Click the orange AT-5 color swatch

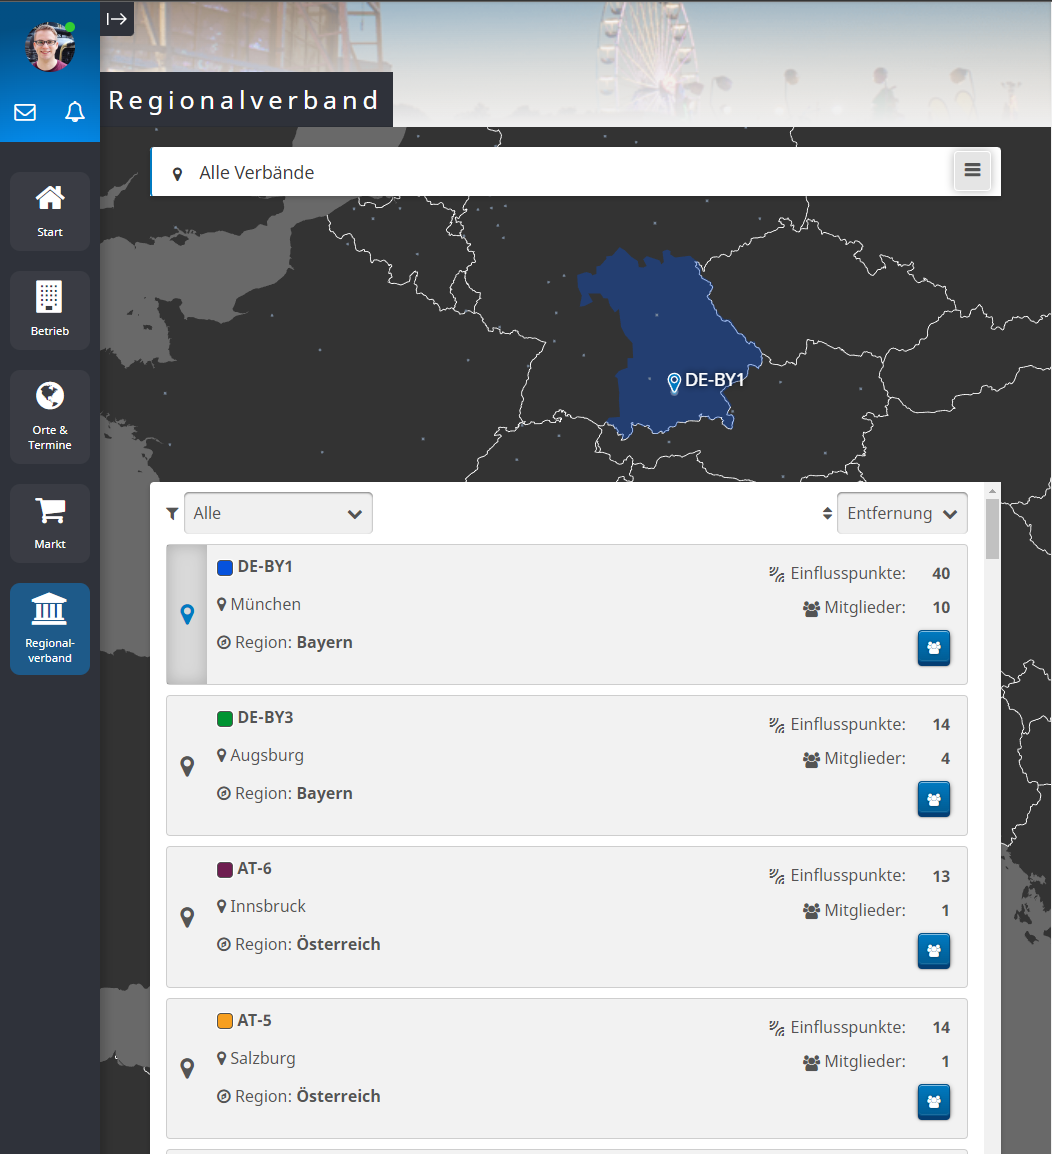point(225,1021)
